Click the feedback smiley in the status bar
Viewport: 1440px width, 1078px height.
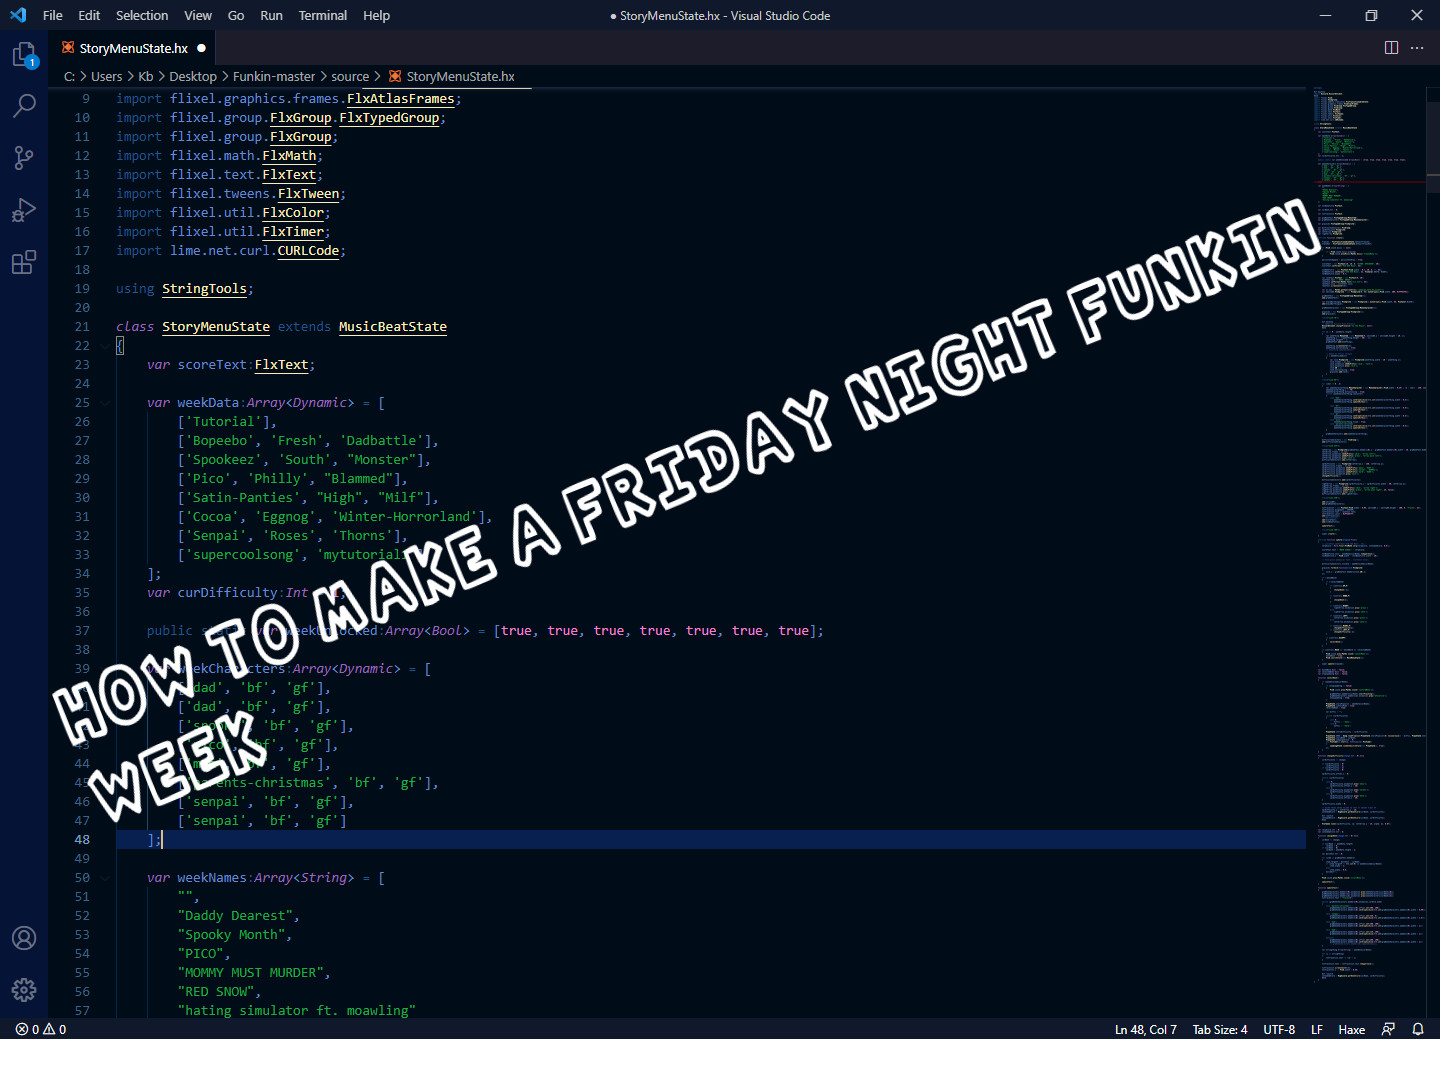(1388, 1029)
